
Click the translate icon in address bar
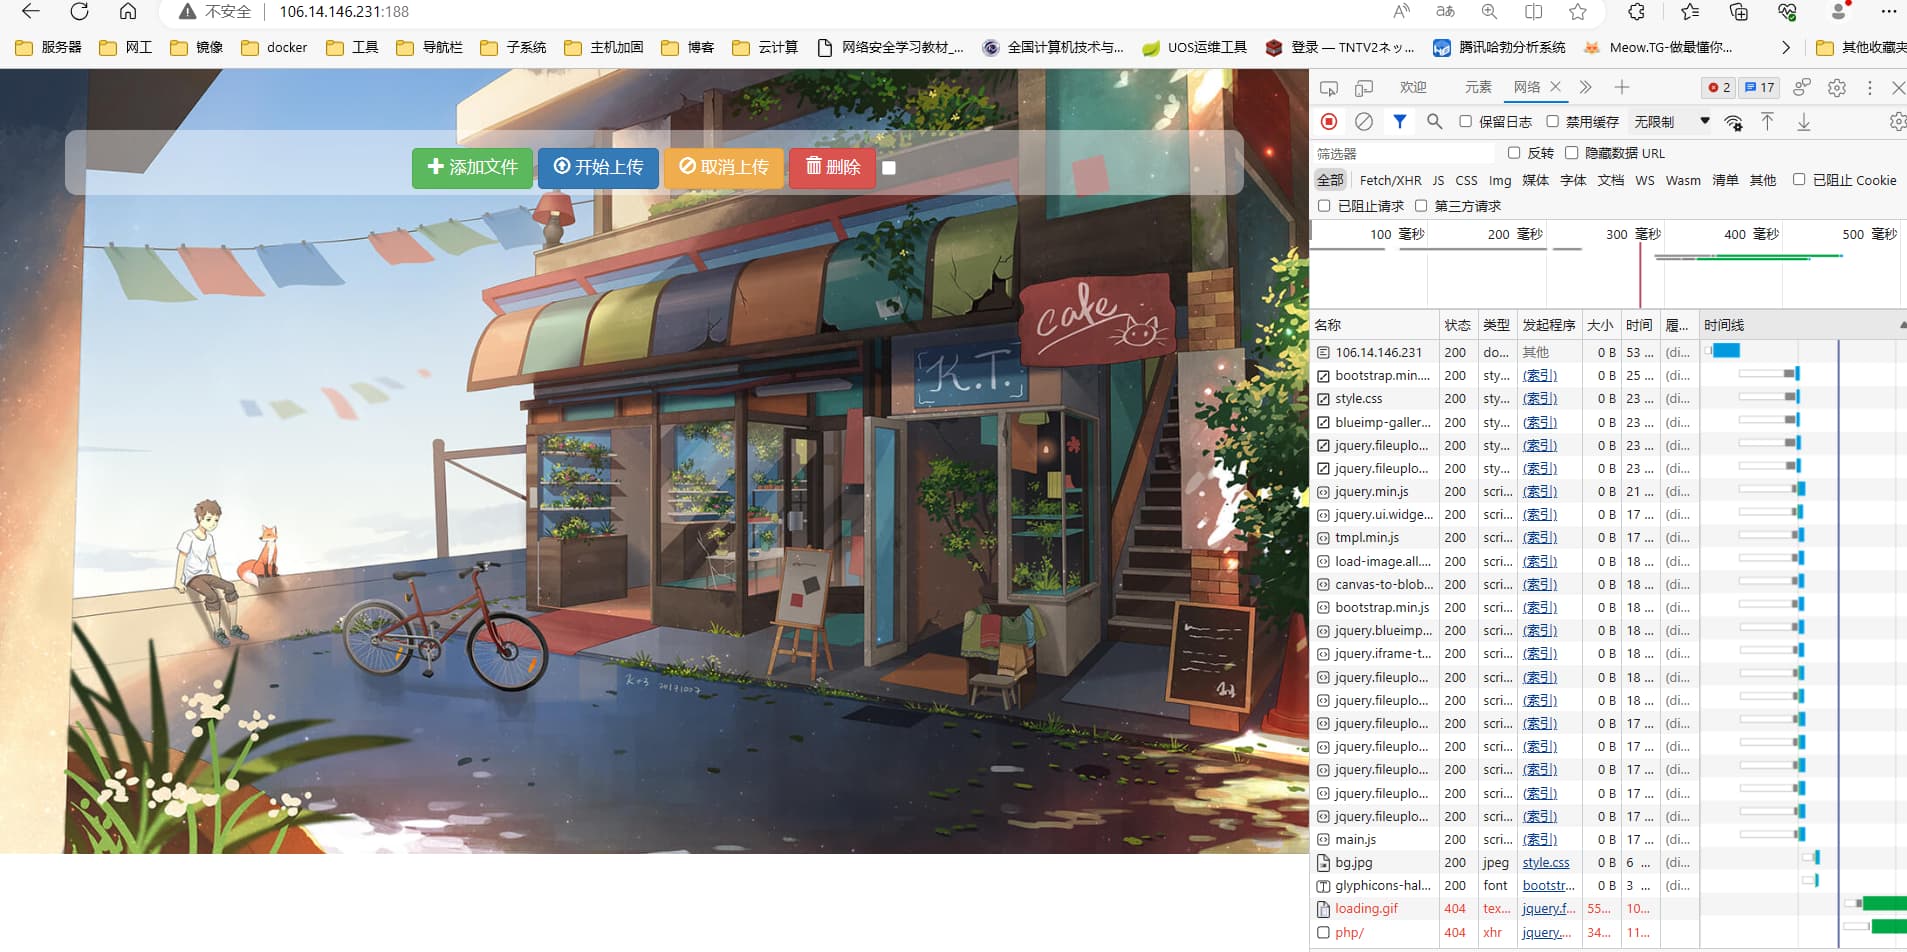(1445, 12)
